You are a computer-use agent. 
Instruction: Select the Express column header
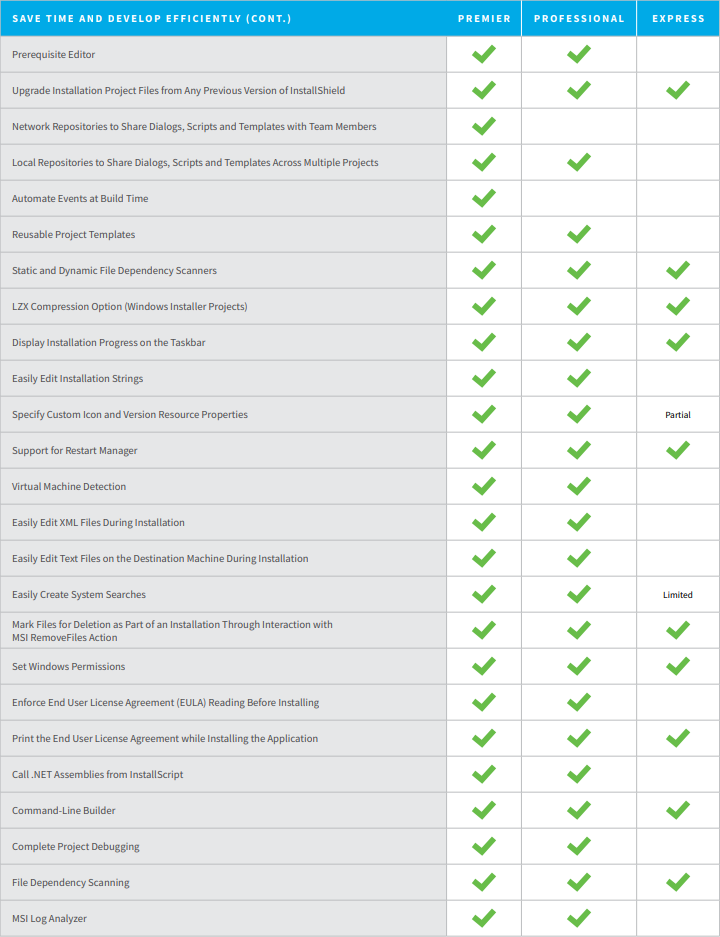[678, 19]
